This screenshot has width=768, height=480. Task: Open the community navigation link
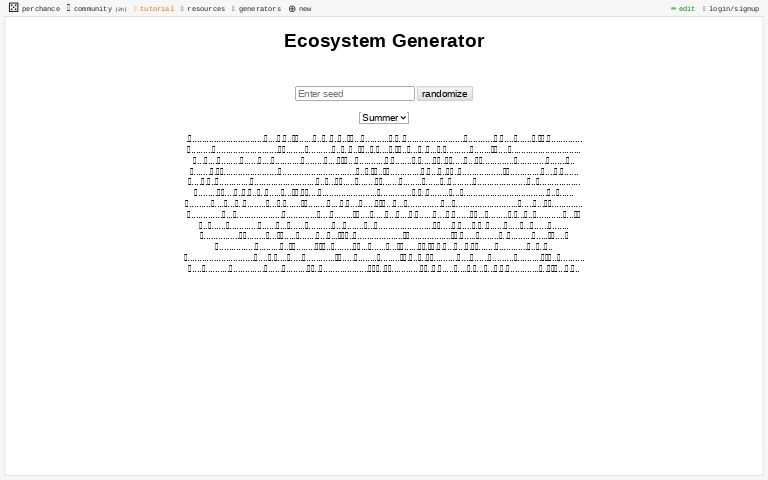click(x=93, y=9)
